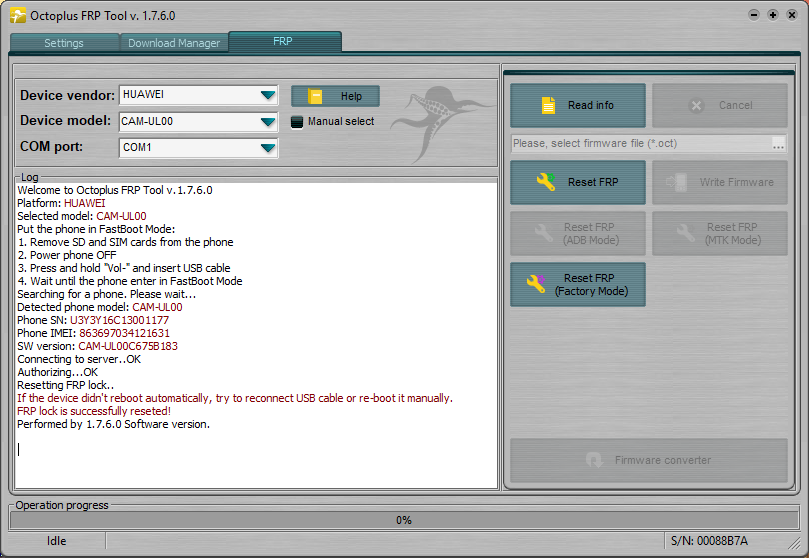Click the Cancel X icon
The width and height of the screenshot is (809, 558).
click(697, 106)
